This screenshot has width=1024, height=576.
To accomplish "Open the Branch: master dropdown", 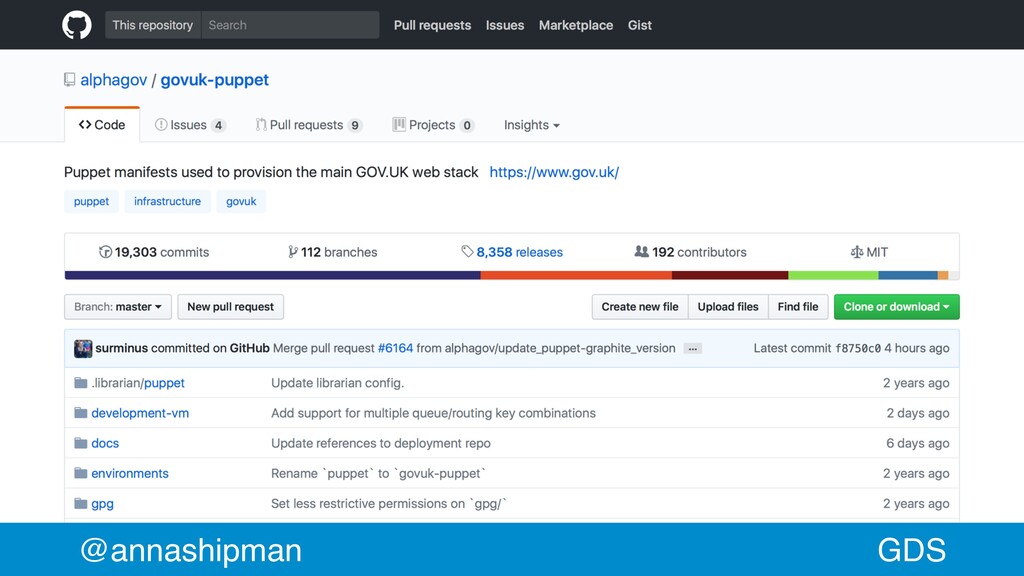I will click(x=118, y=307).
